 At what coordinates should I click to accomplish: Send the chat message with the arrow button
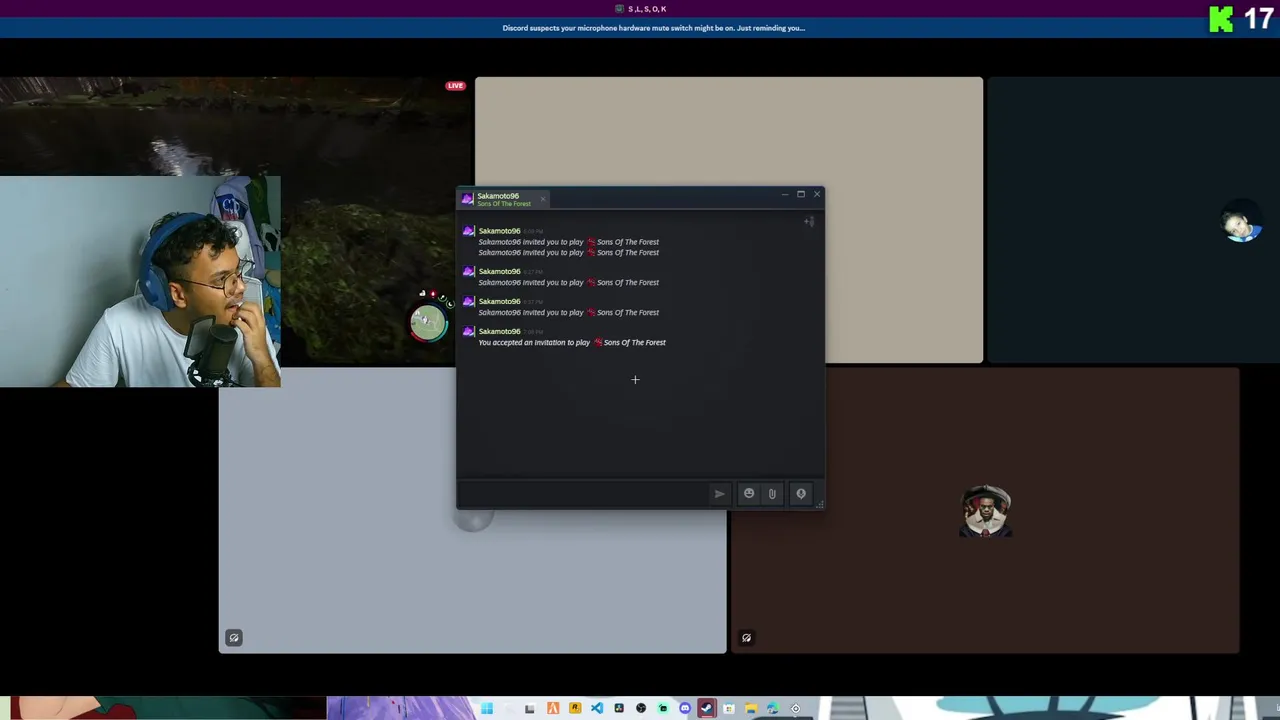tap(719, 493)
